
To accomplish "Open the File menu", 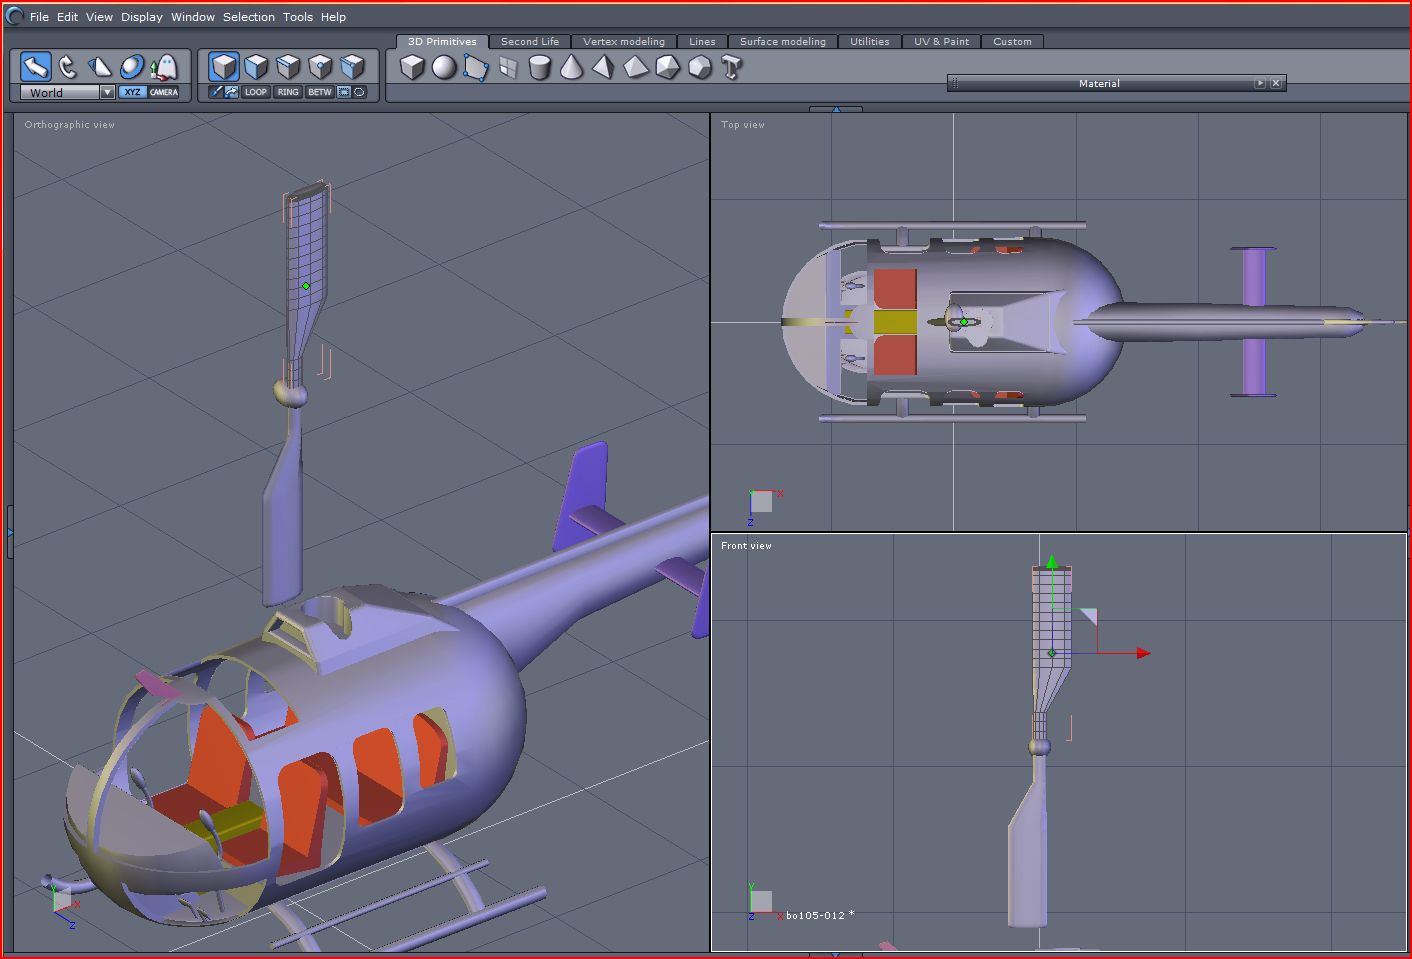I will [39, 17].
